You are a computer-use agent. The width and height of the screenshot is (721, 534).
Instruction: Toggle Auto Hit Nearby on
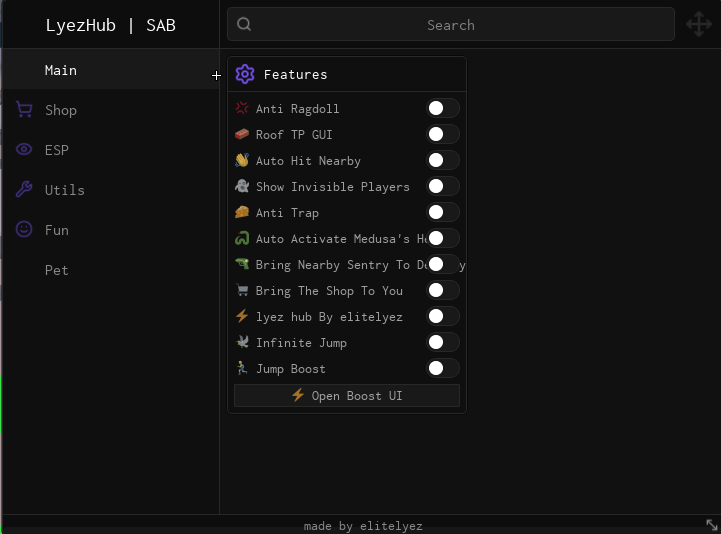443,160
